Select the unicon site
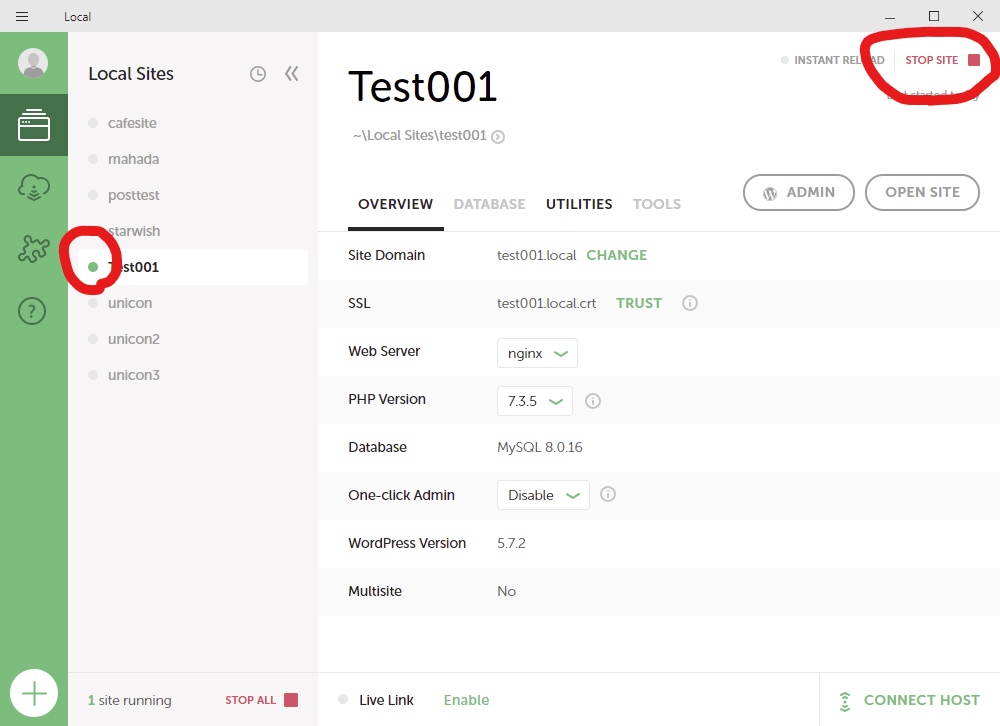 [130, 303]
